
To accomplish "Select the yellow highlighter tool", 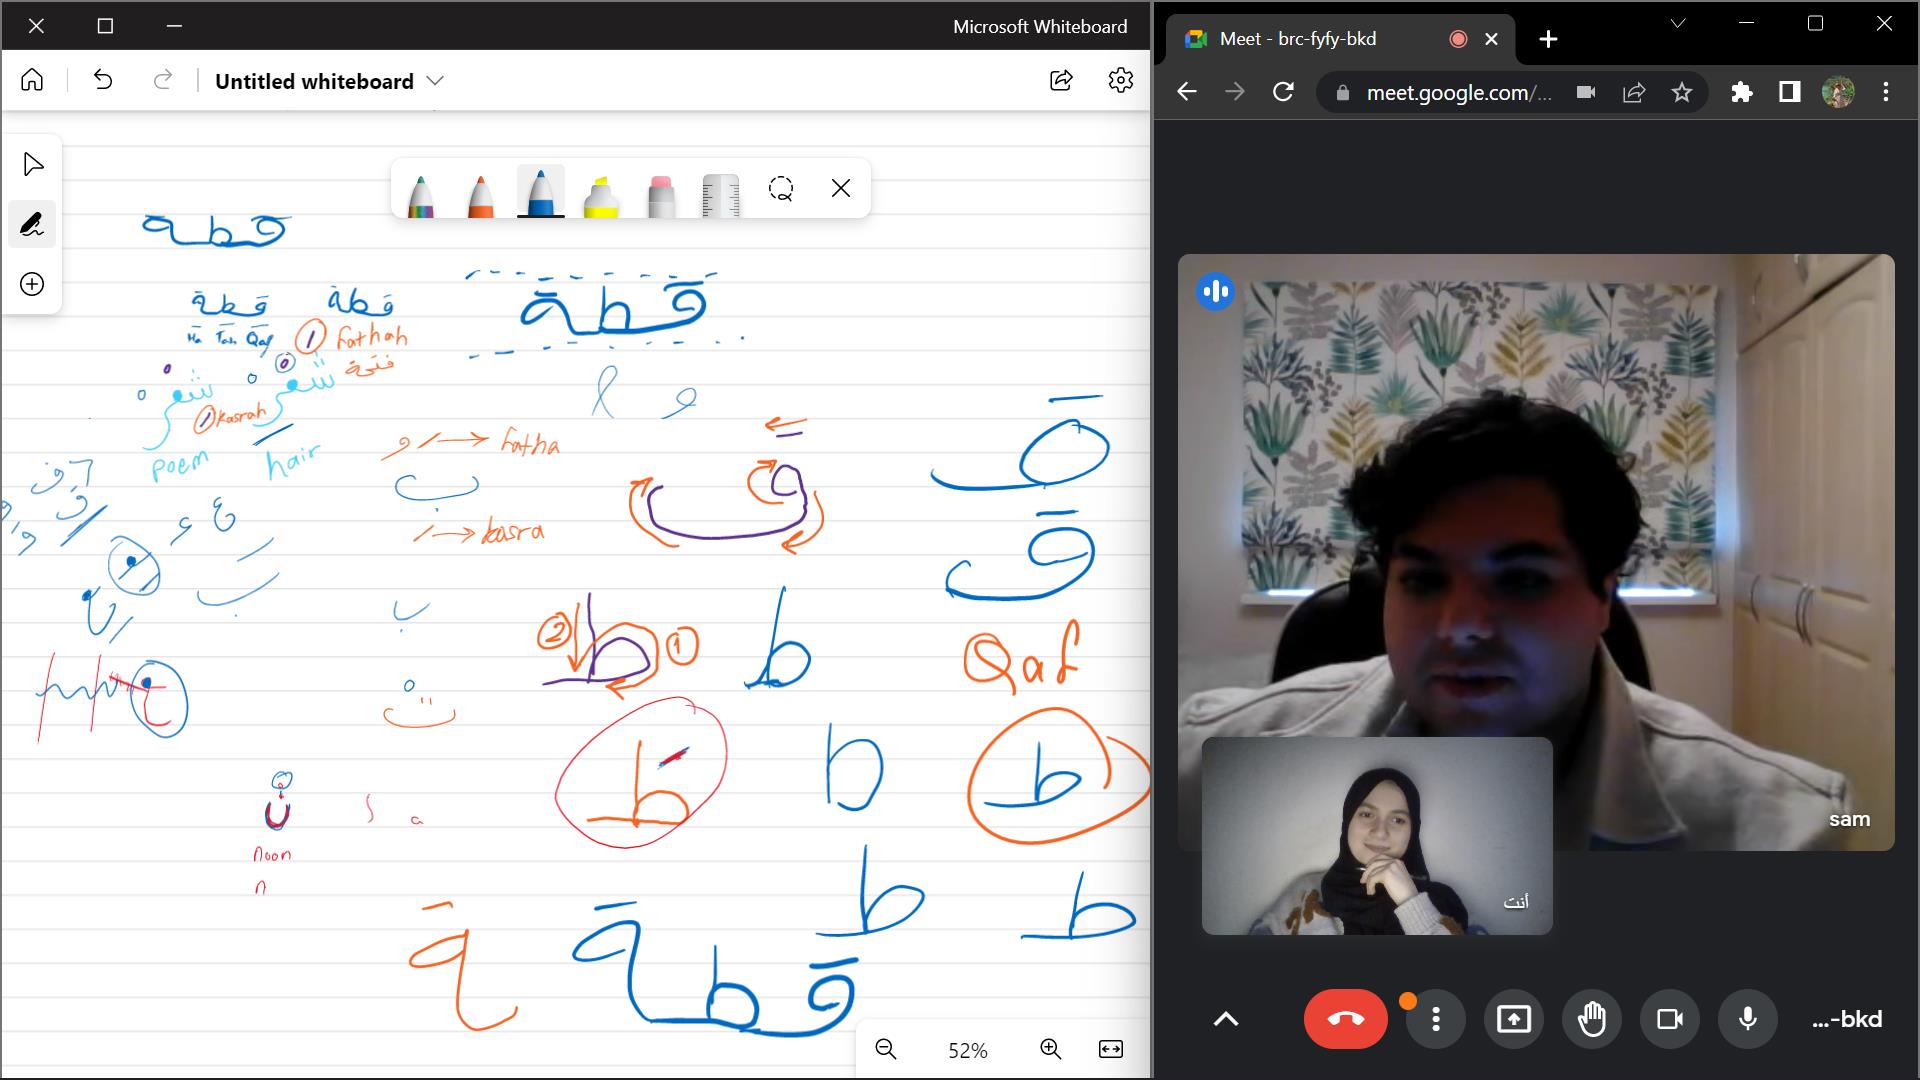I will coord(600,194).
